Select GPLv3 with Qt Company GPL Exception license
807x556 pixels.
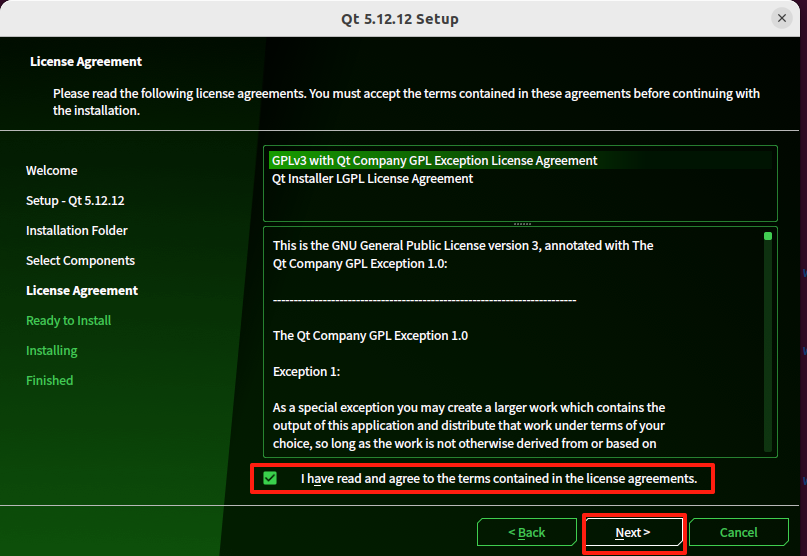point(434,160)
